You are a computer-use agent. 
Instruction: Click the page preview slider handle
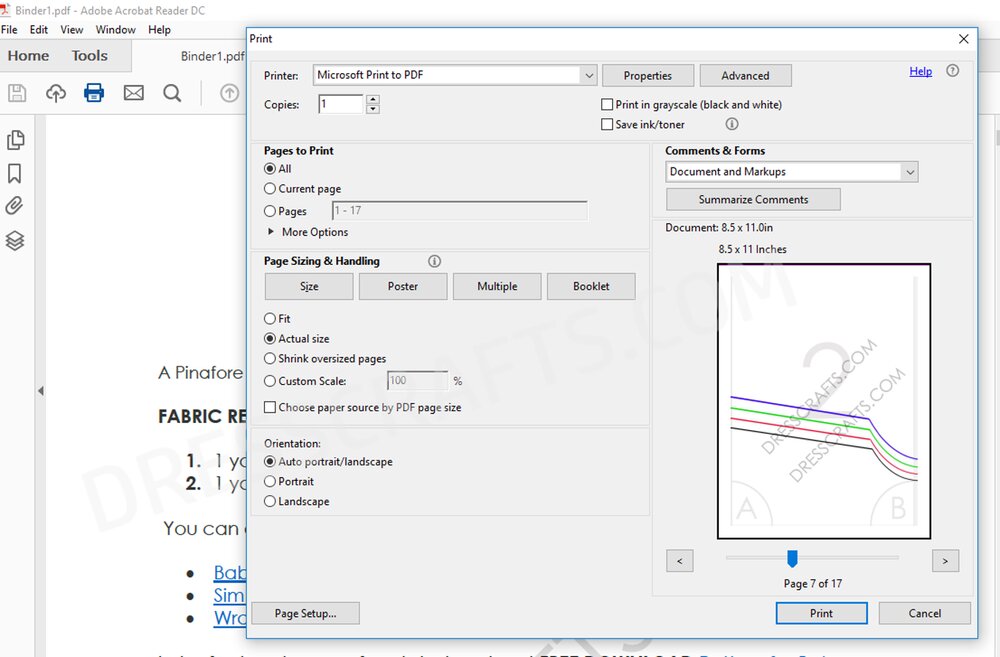(792, 558)
